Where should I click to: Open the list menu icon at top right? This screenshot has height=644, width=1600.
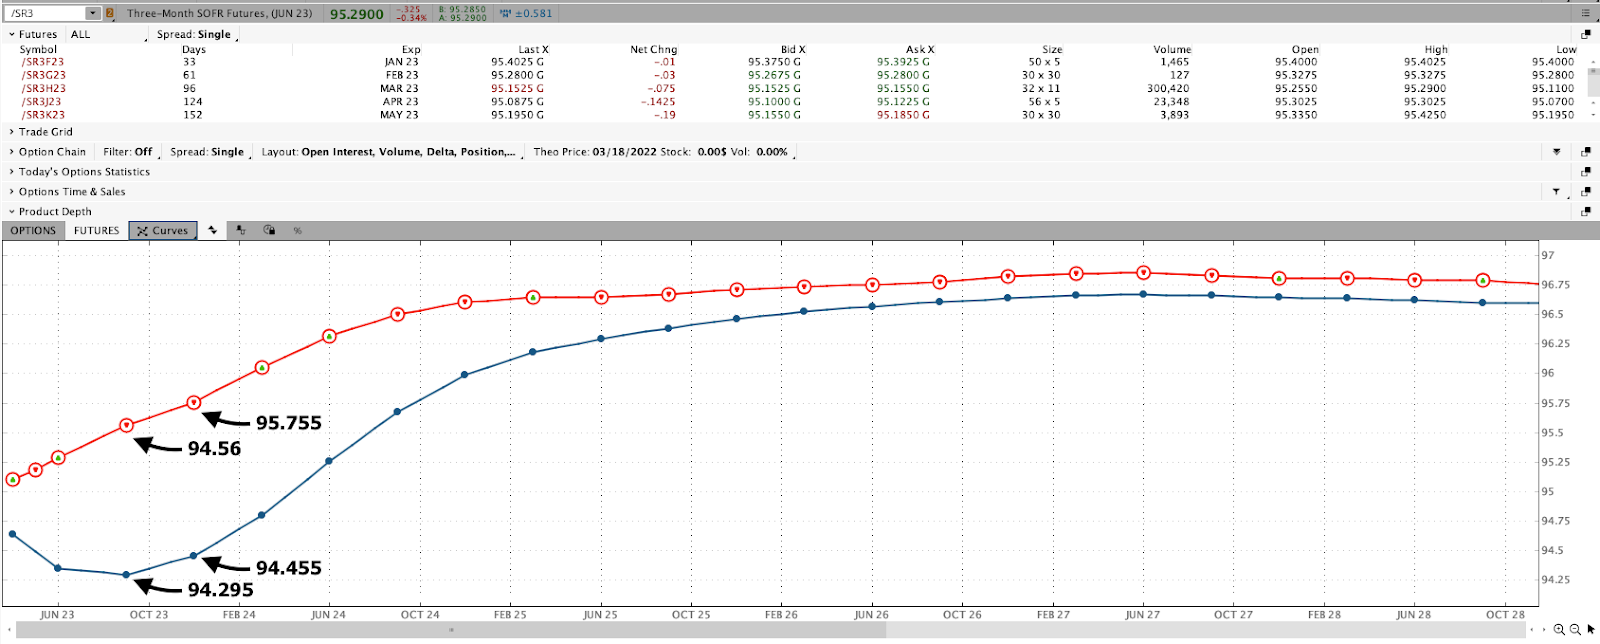point(1585,13)
